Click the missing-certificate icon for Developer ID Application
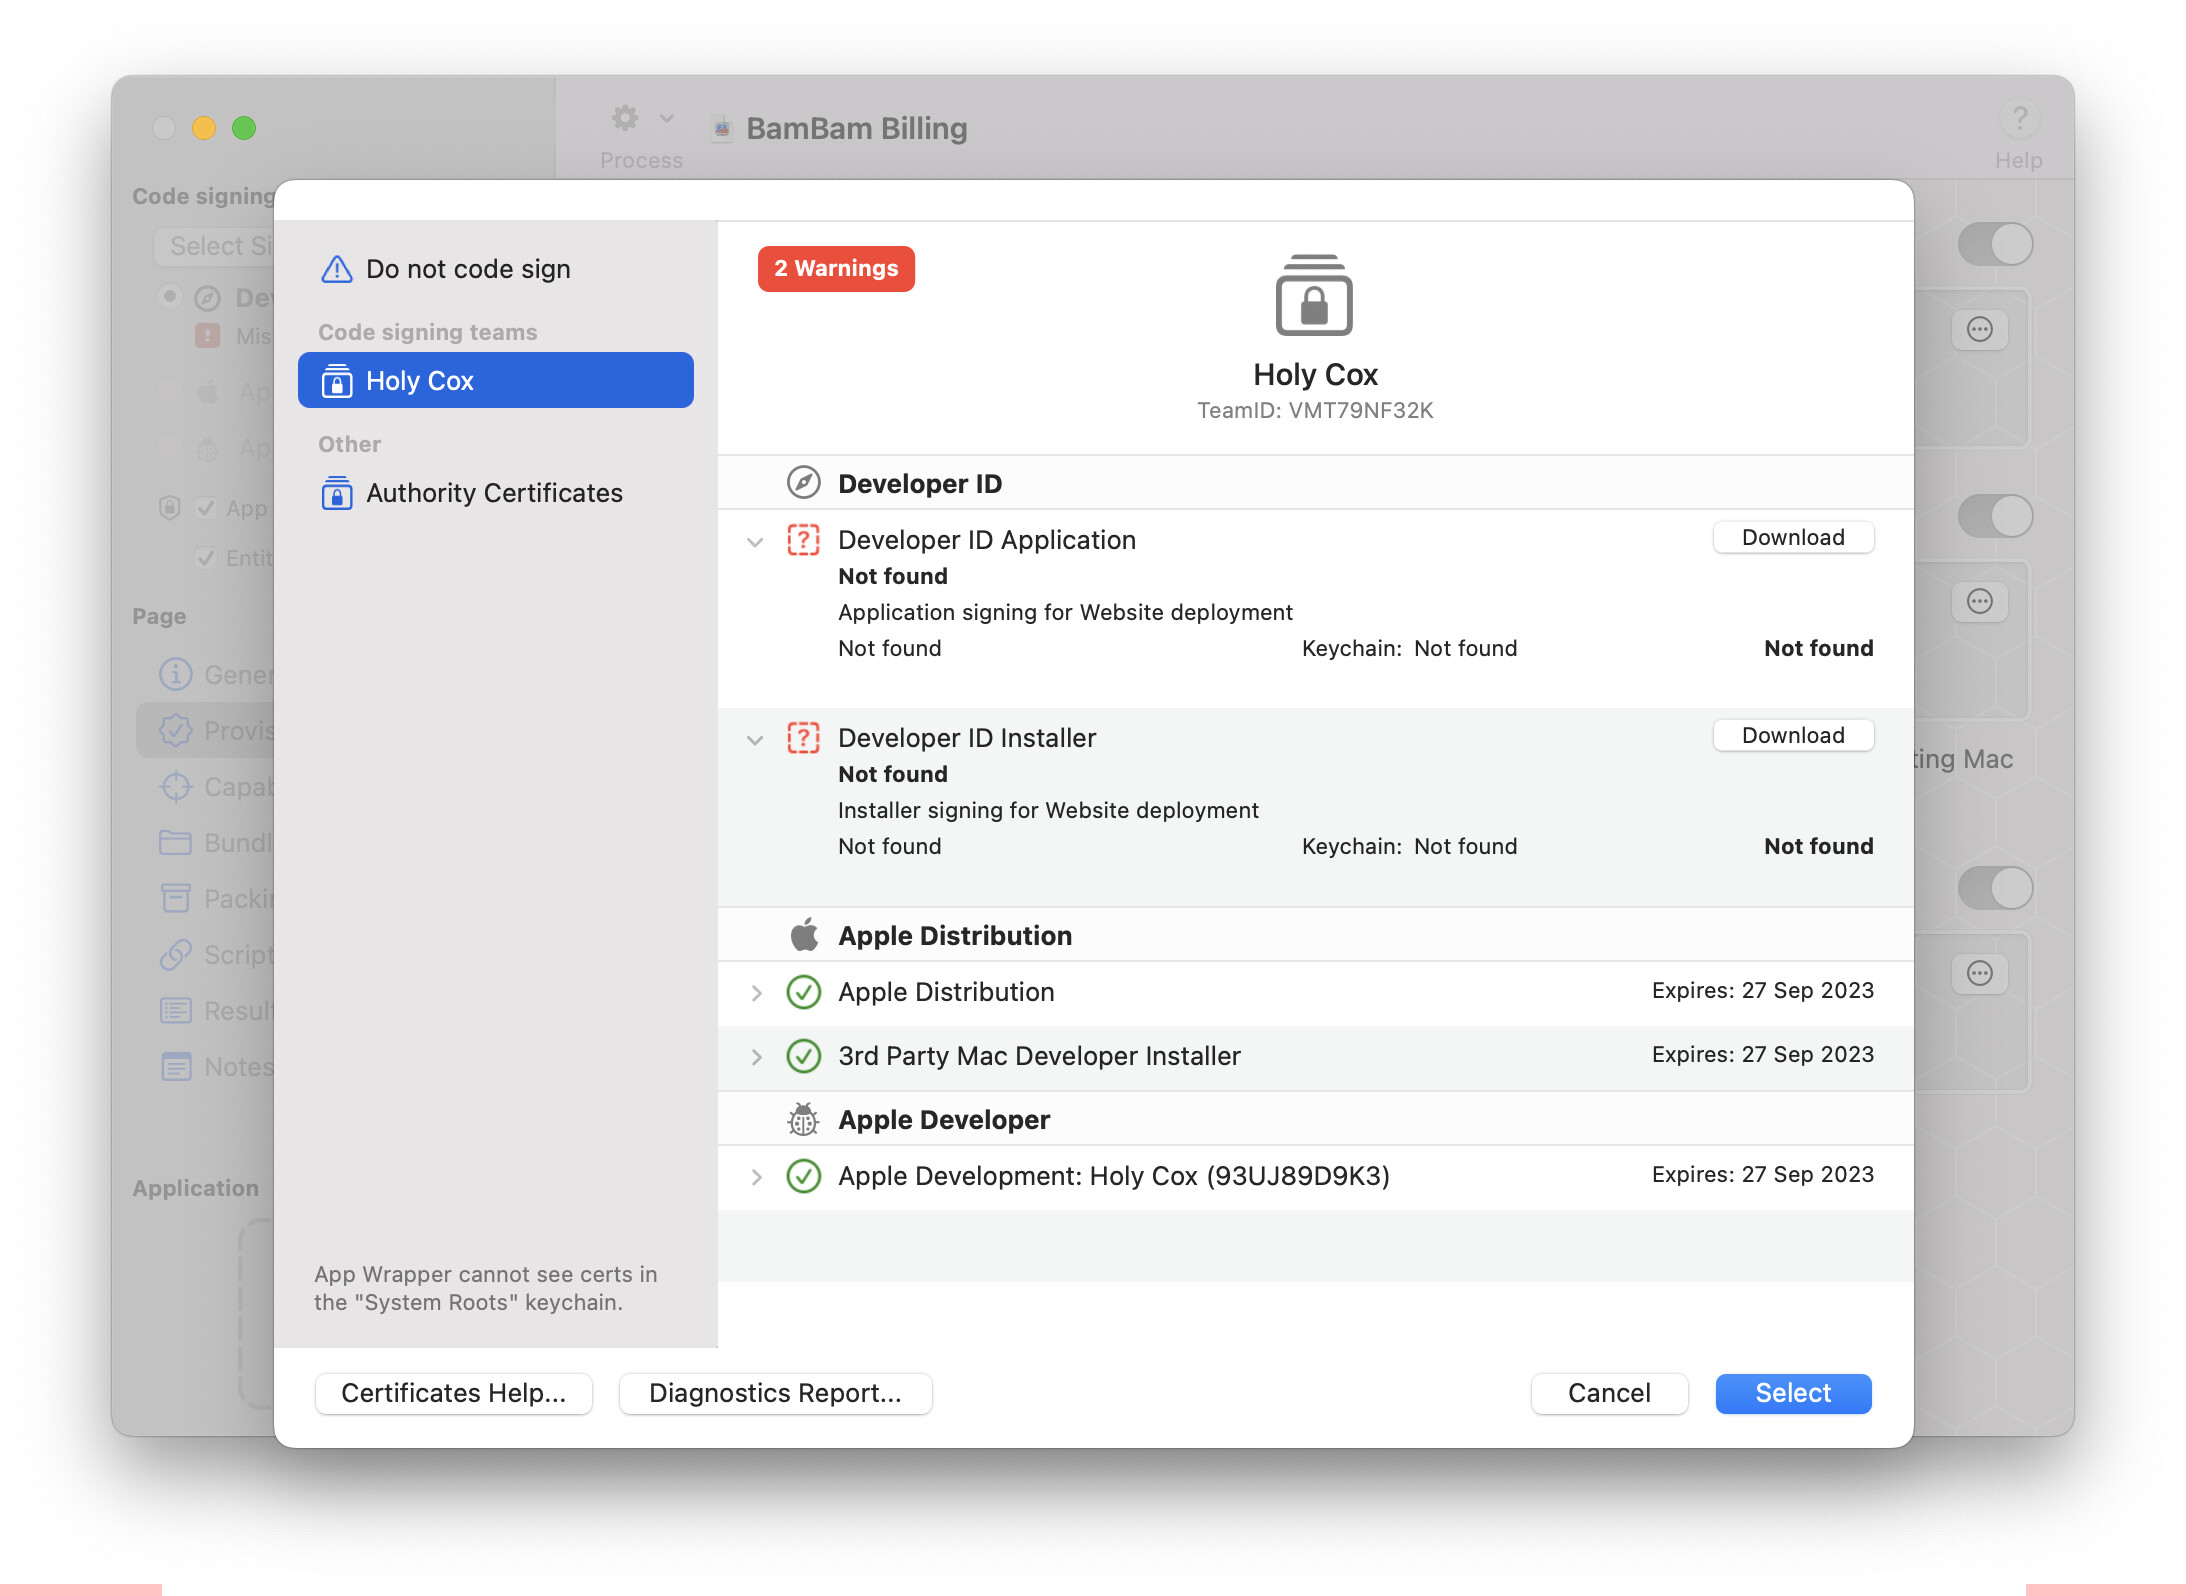 803,540
